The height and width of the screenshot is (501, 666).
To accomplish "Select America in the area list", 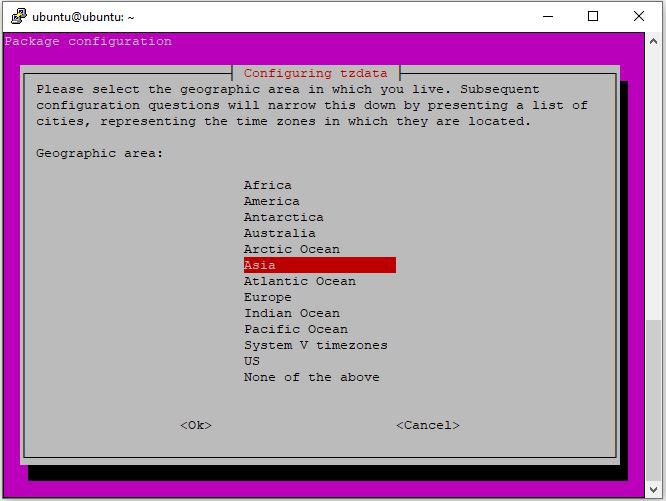I will pyautogui.click(x=272, y=201).
